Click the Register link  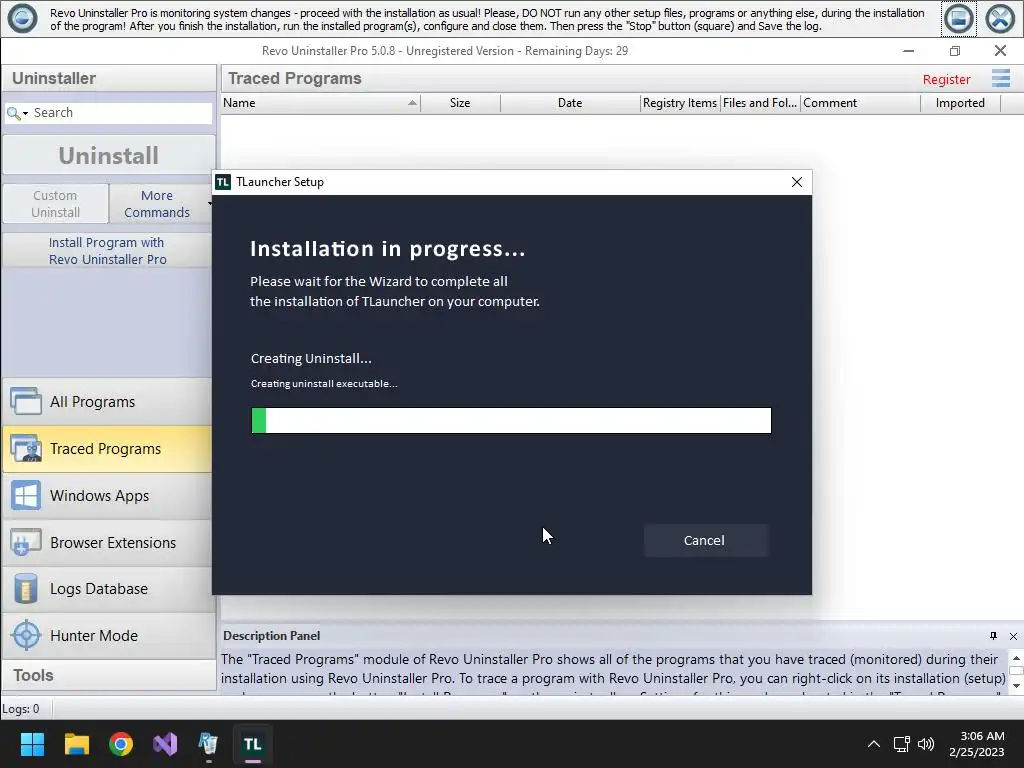[x=946, y=79]
